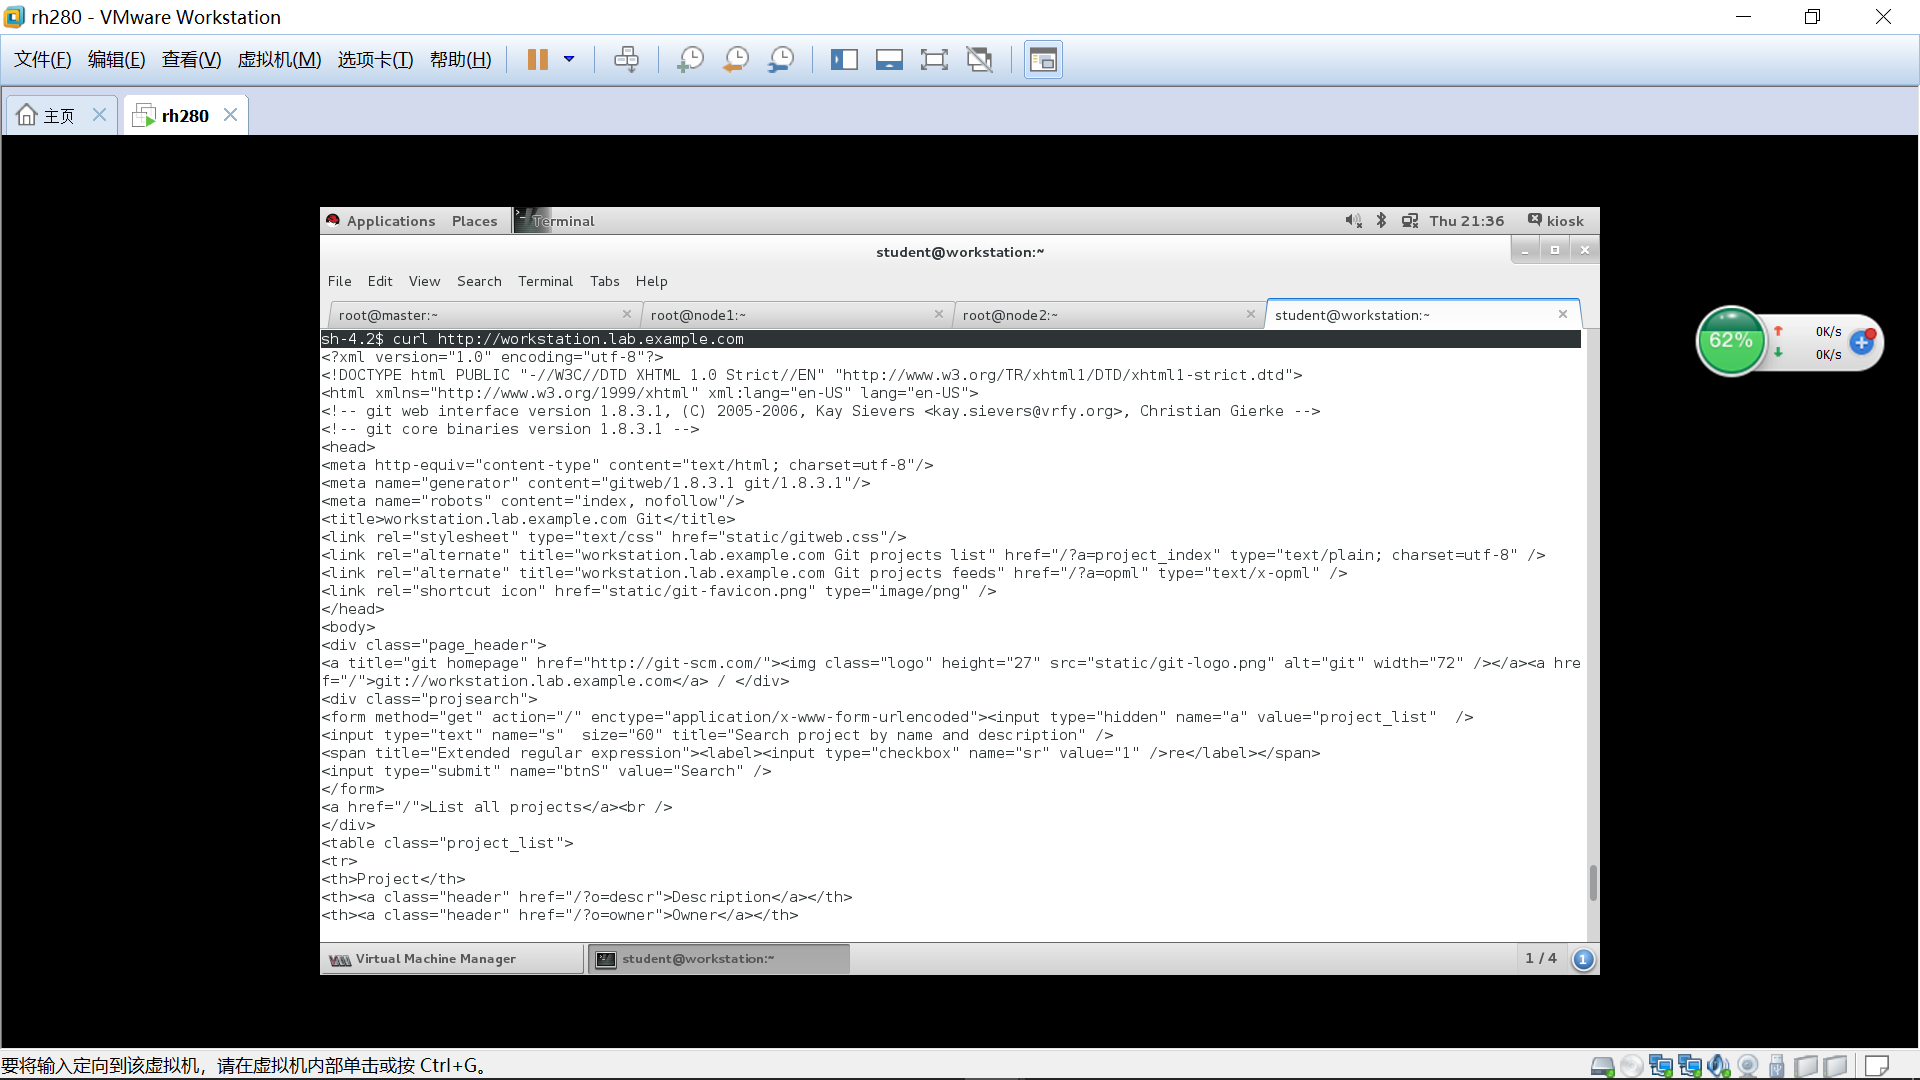Open the power options dropdown arrow

tap(569, 60)
